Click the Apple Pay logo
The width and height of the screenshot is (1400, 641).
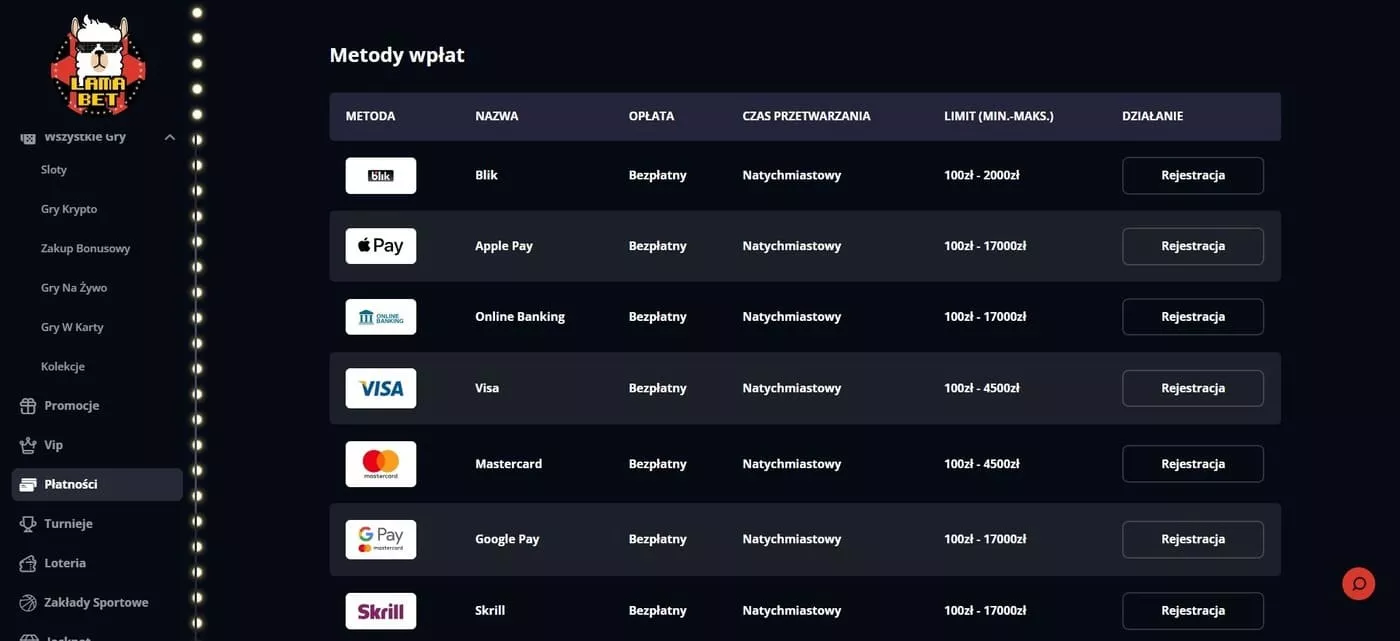coord(380,246)
